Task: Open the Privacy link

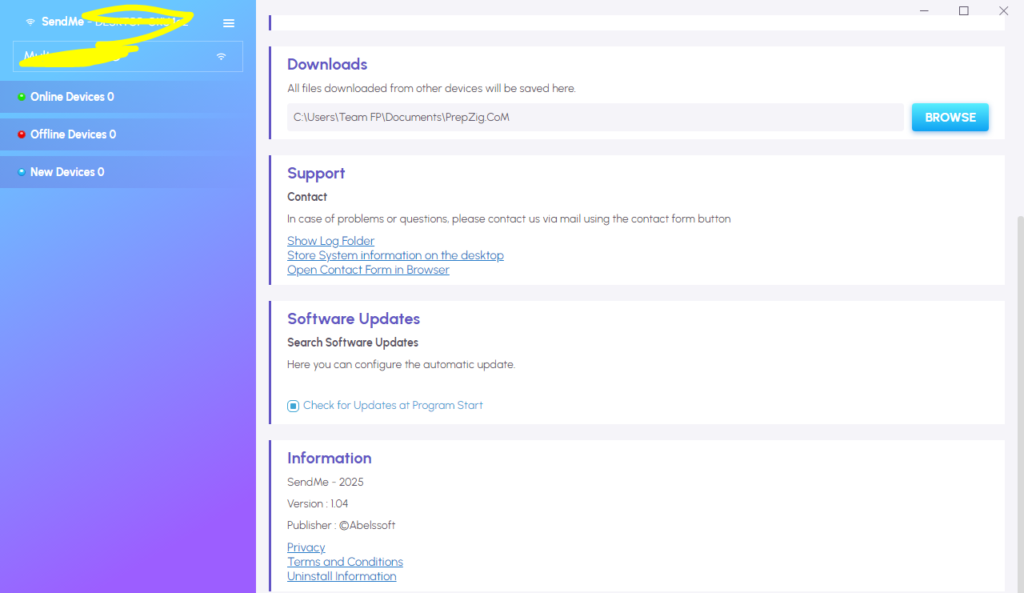Action: [x=306, y=547]
